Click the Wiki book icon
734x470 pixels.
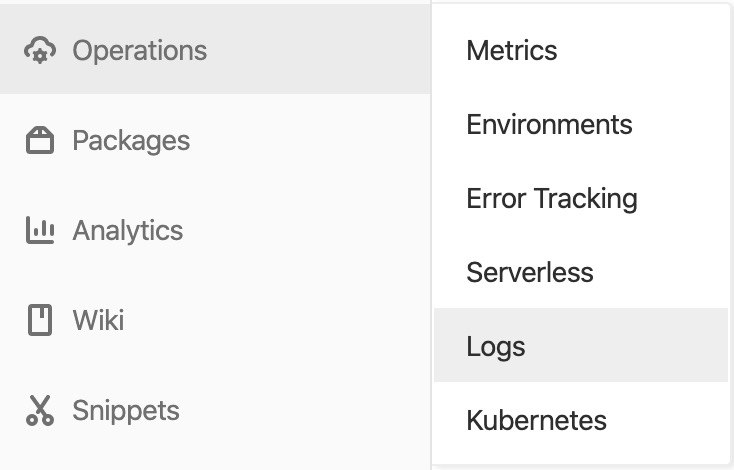point(40,320)
